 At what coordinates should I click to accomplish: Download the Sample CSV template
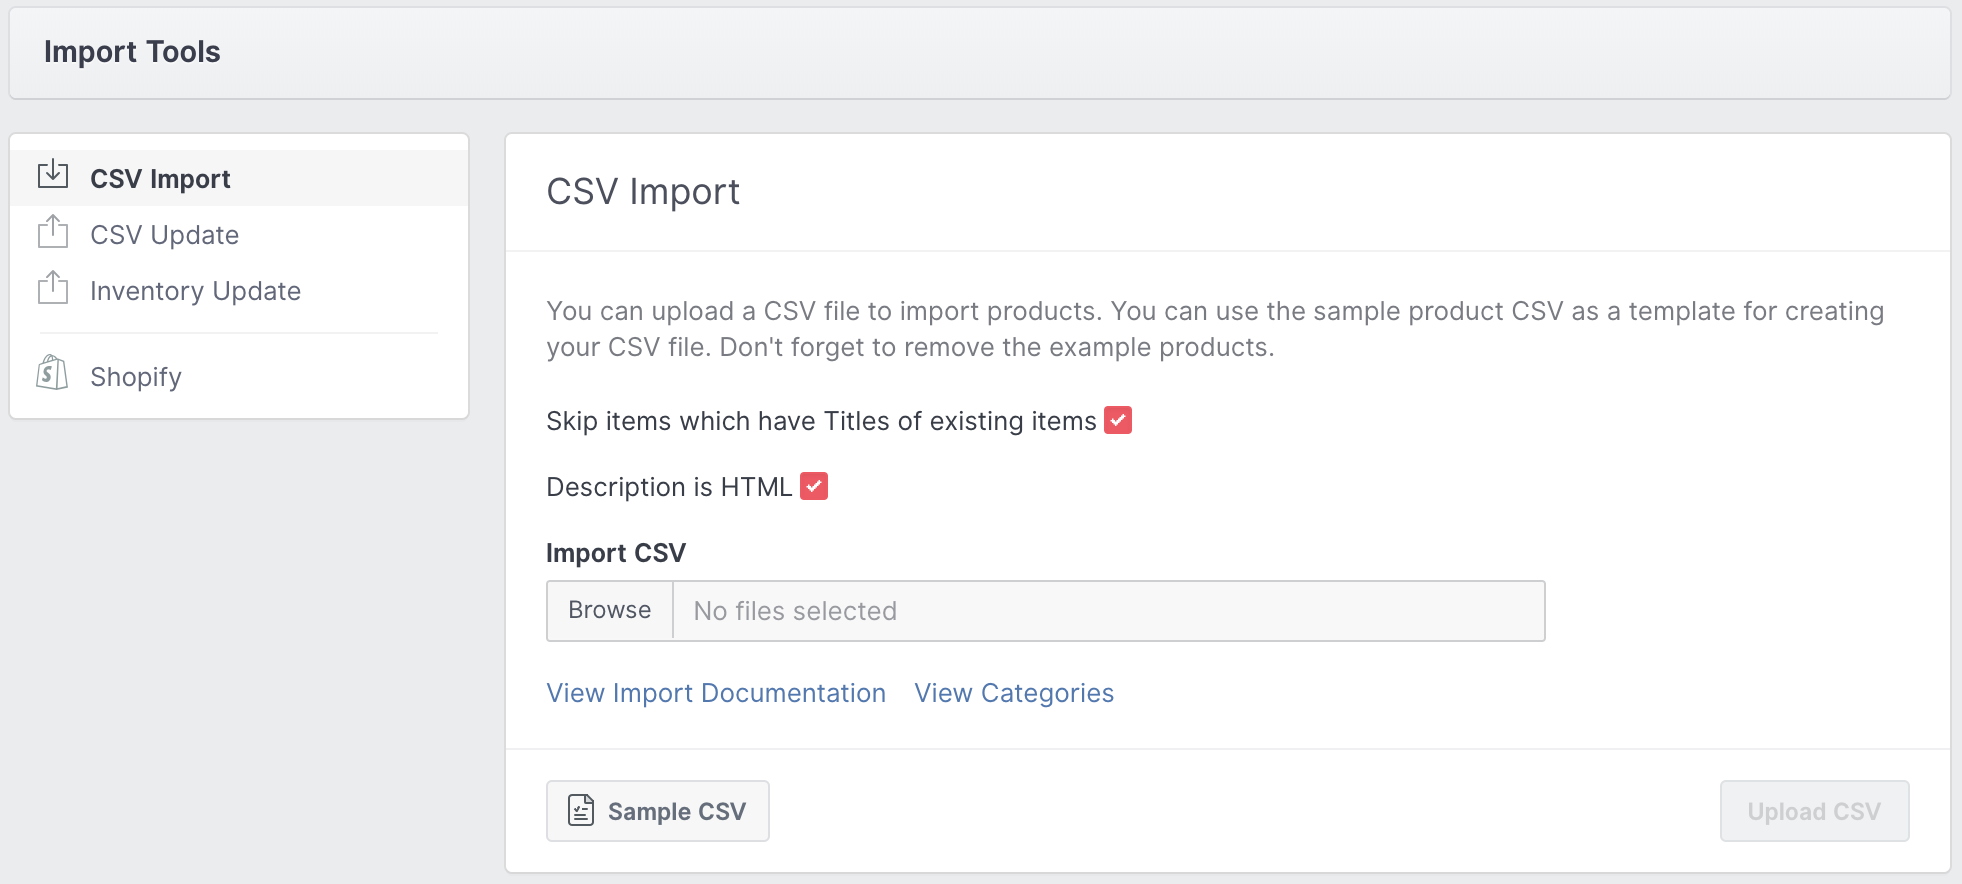coord(658,811)
